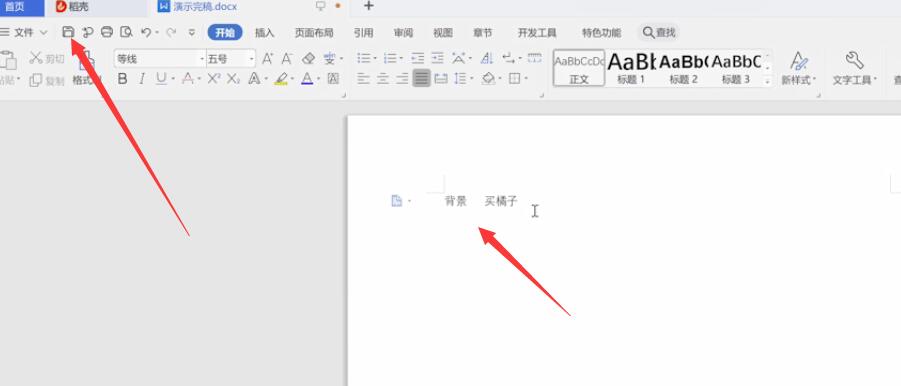Undo the last action
901x386 pixels.
[x=146, y=33]
